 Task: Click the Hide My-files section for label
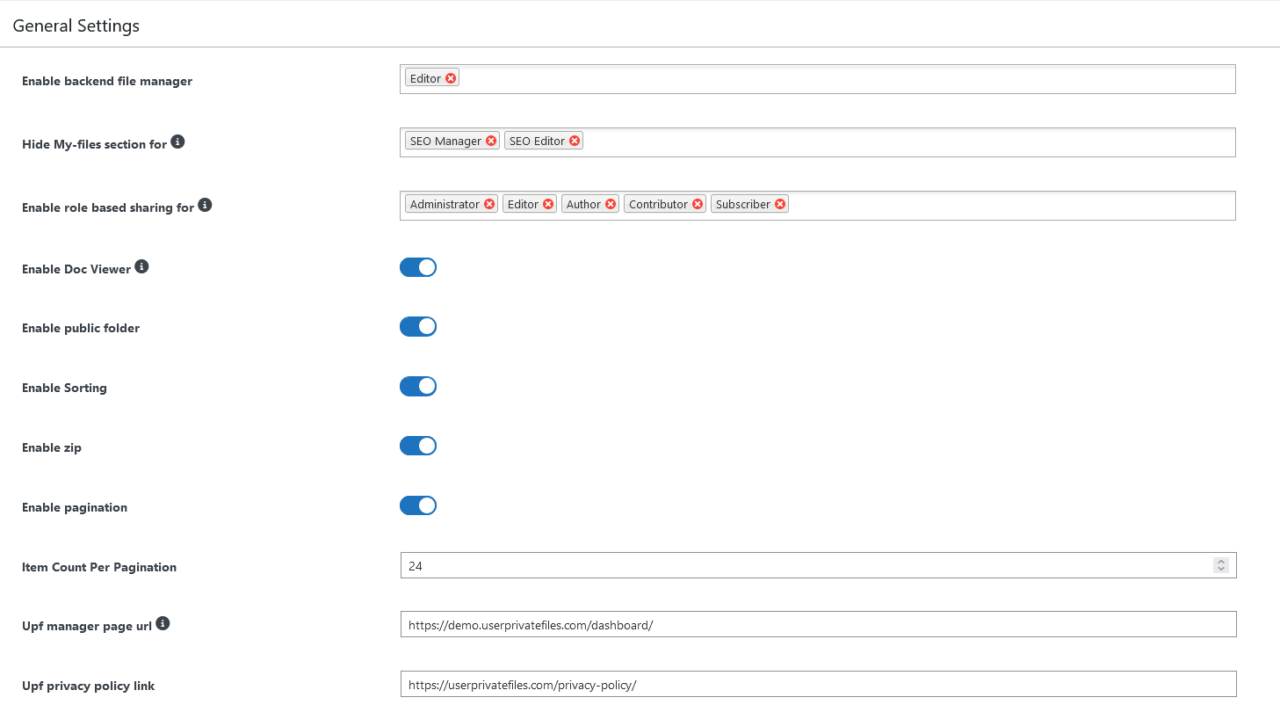94,144
